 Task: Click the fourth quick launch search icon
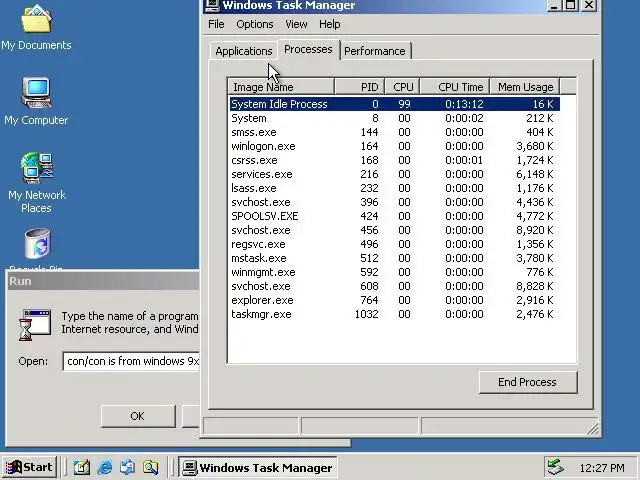coord(151,467)
